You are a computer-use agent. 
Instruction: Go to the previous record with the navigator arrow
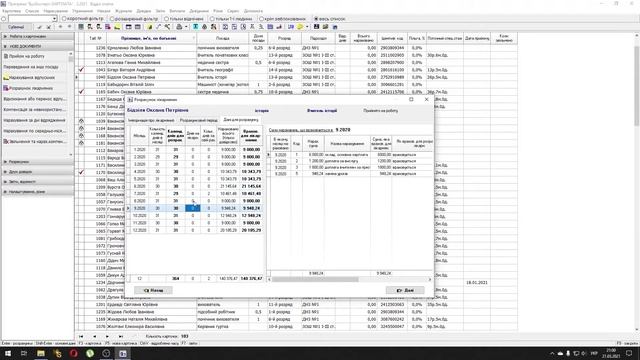point(94,336)
